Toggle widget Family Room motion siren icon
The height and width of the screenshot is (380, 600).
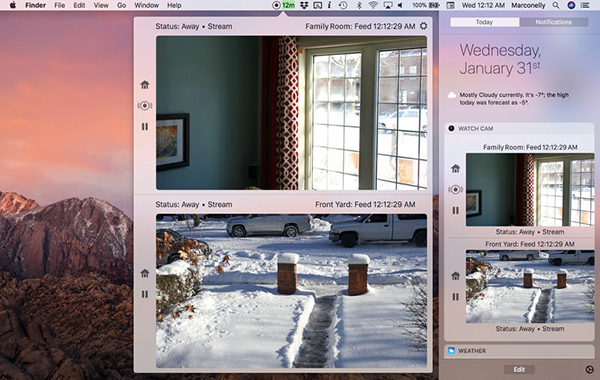[x=455, y=189]
